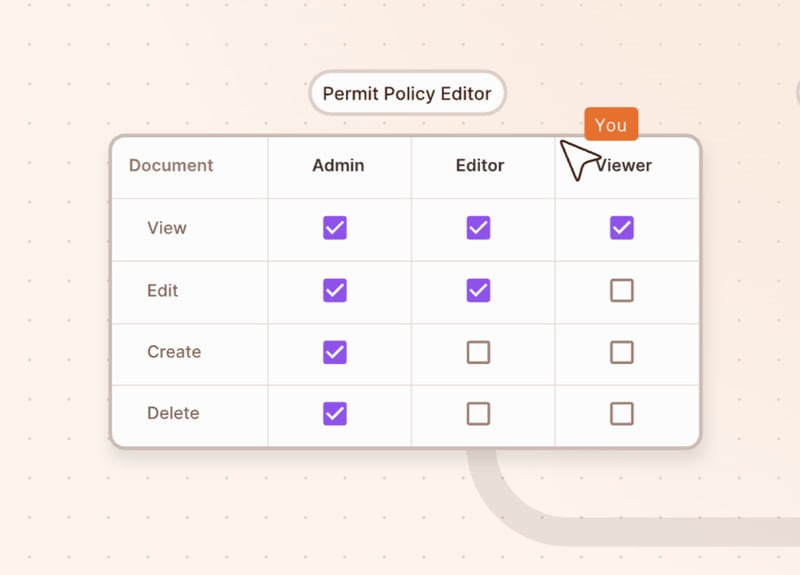This screenshot has height=575, width=800.
Task: Enable Editor Create permission
Action: (x=478, y=352)
